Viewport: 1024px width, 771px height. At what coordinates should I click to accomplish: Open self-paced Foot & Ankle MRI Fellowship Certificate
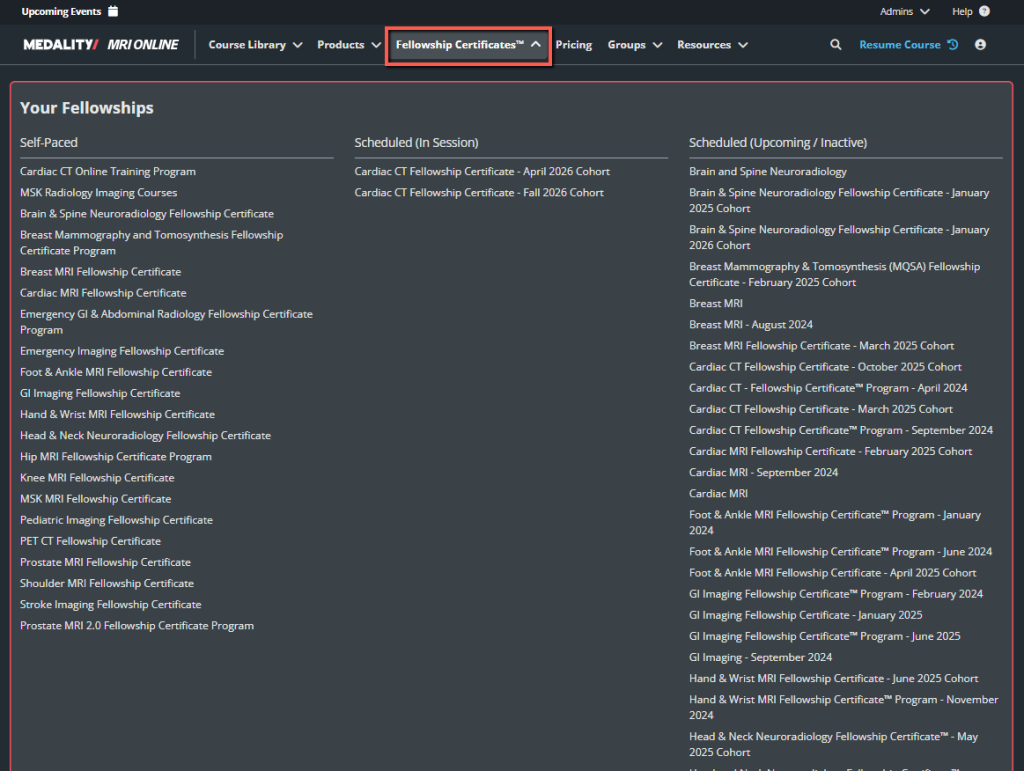(116, 372)
